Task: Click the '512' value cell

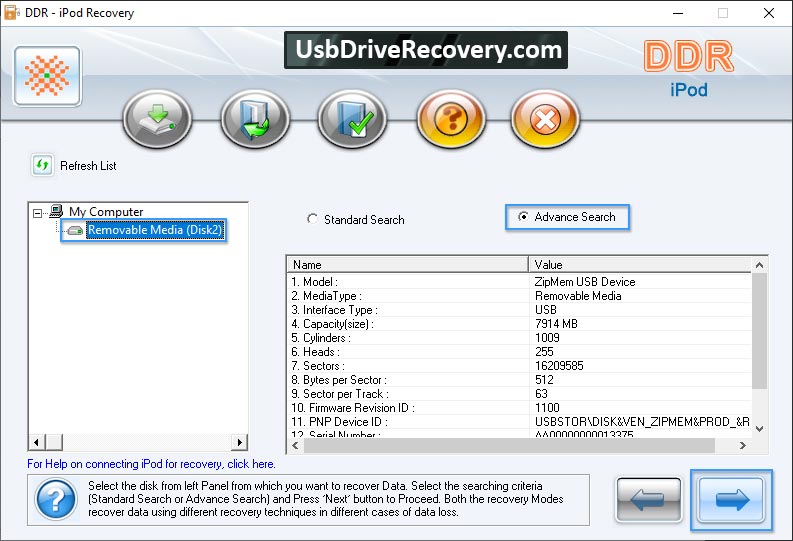Action: click(x=544, y=380)
